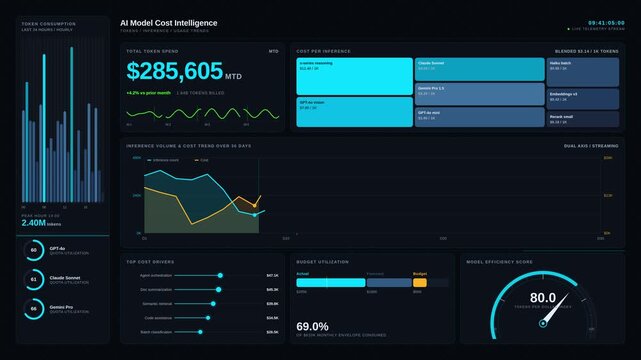Open the Gemini Pro quota ring gauge
The width and height of the screenshot is (641, 360).
[x=34, y=309]
